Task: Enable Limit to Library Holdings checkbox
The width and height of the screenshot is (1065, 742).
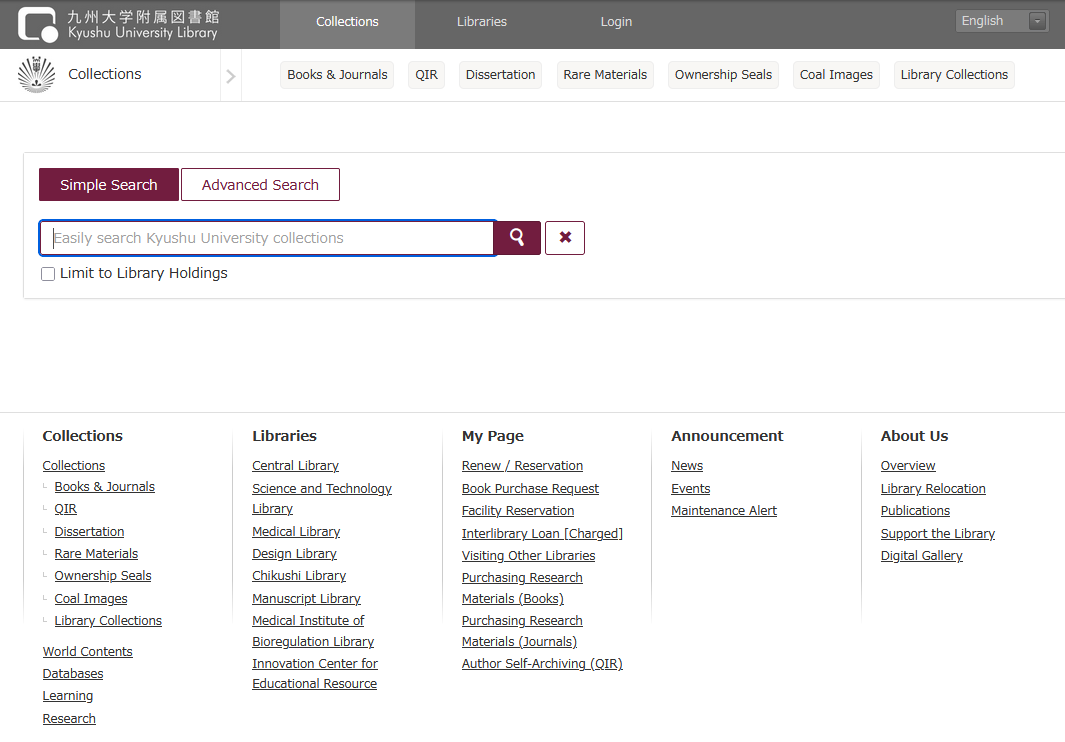Action: [48, 274]
